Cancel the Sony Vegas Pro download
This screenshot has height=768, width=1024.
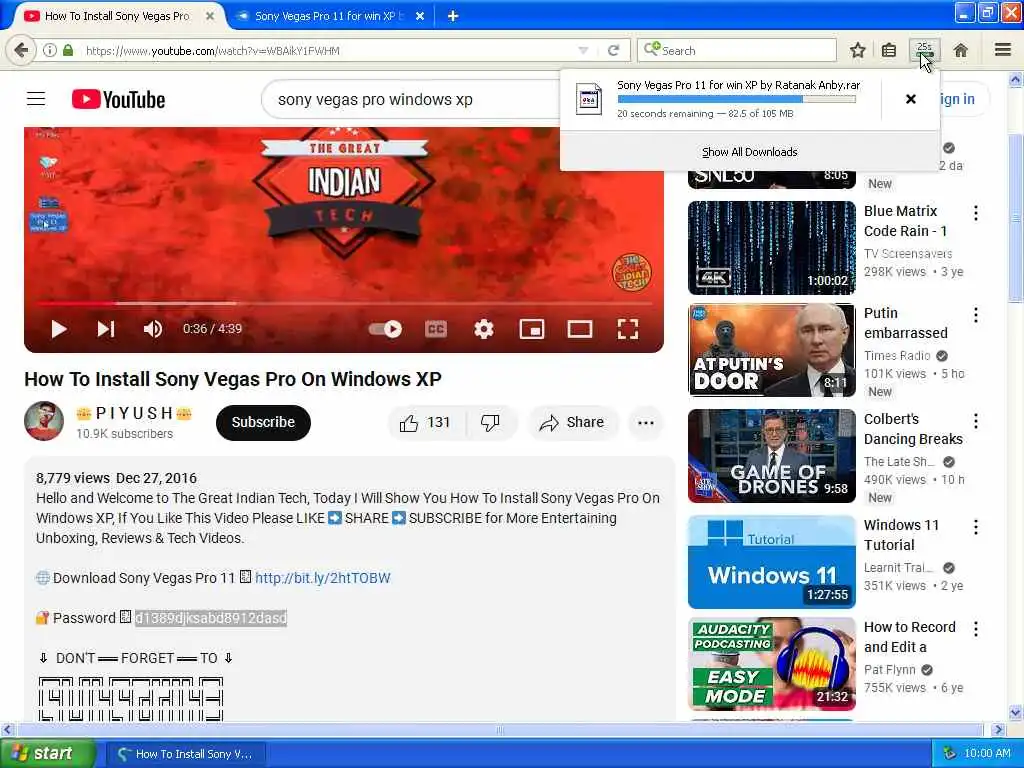point(911,99)
